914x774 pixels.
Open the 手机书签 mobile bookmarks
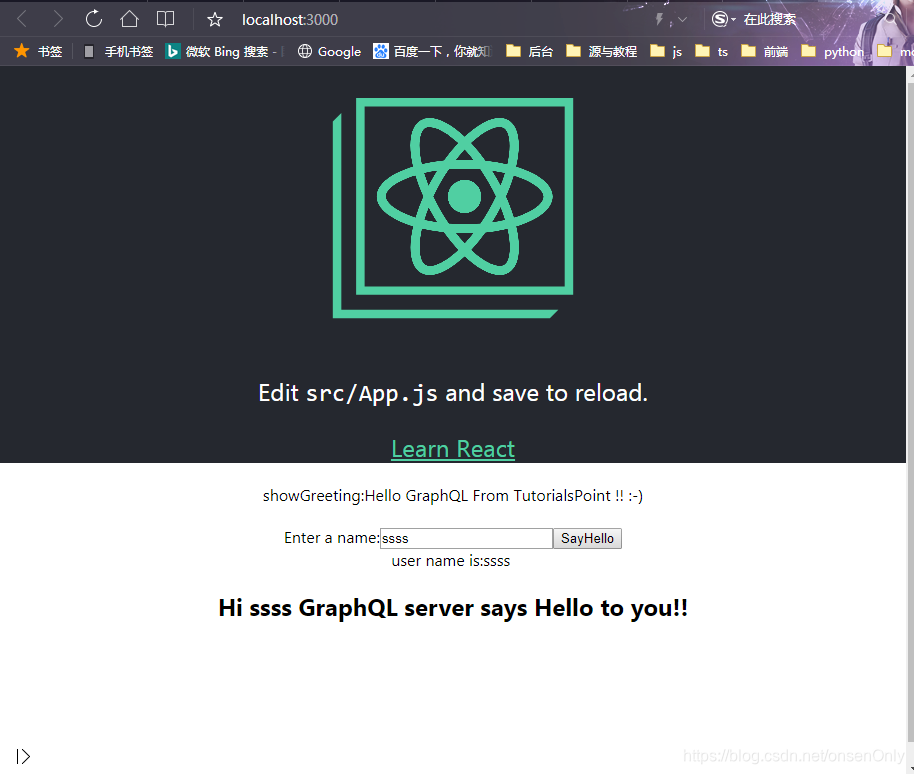click(118, 51)
